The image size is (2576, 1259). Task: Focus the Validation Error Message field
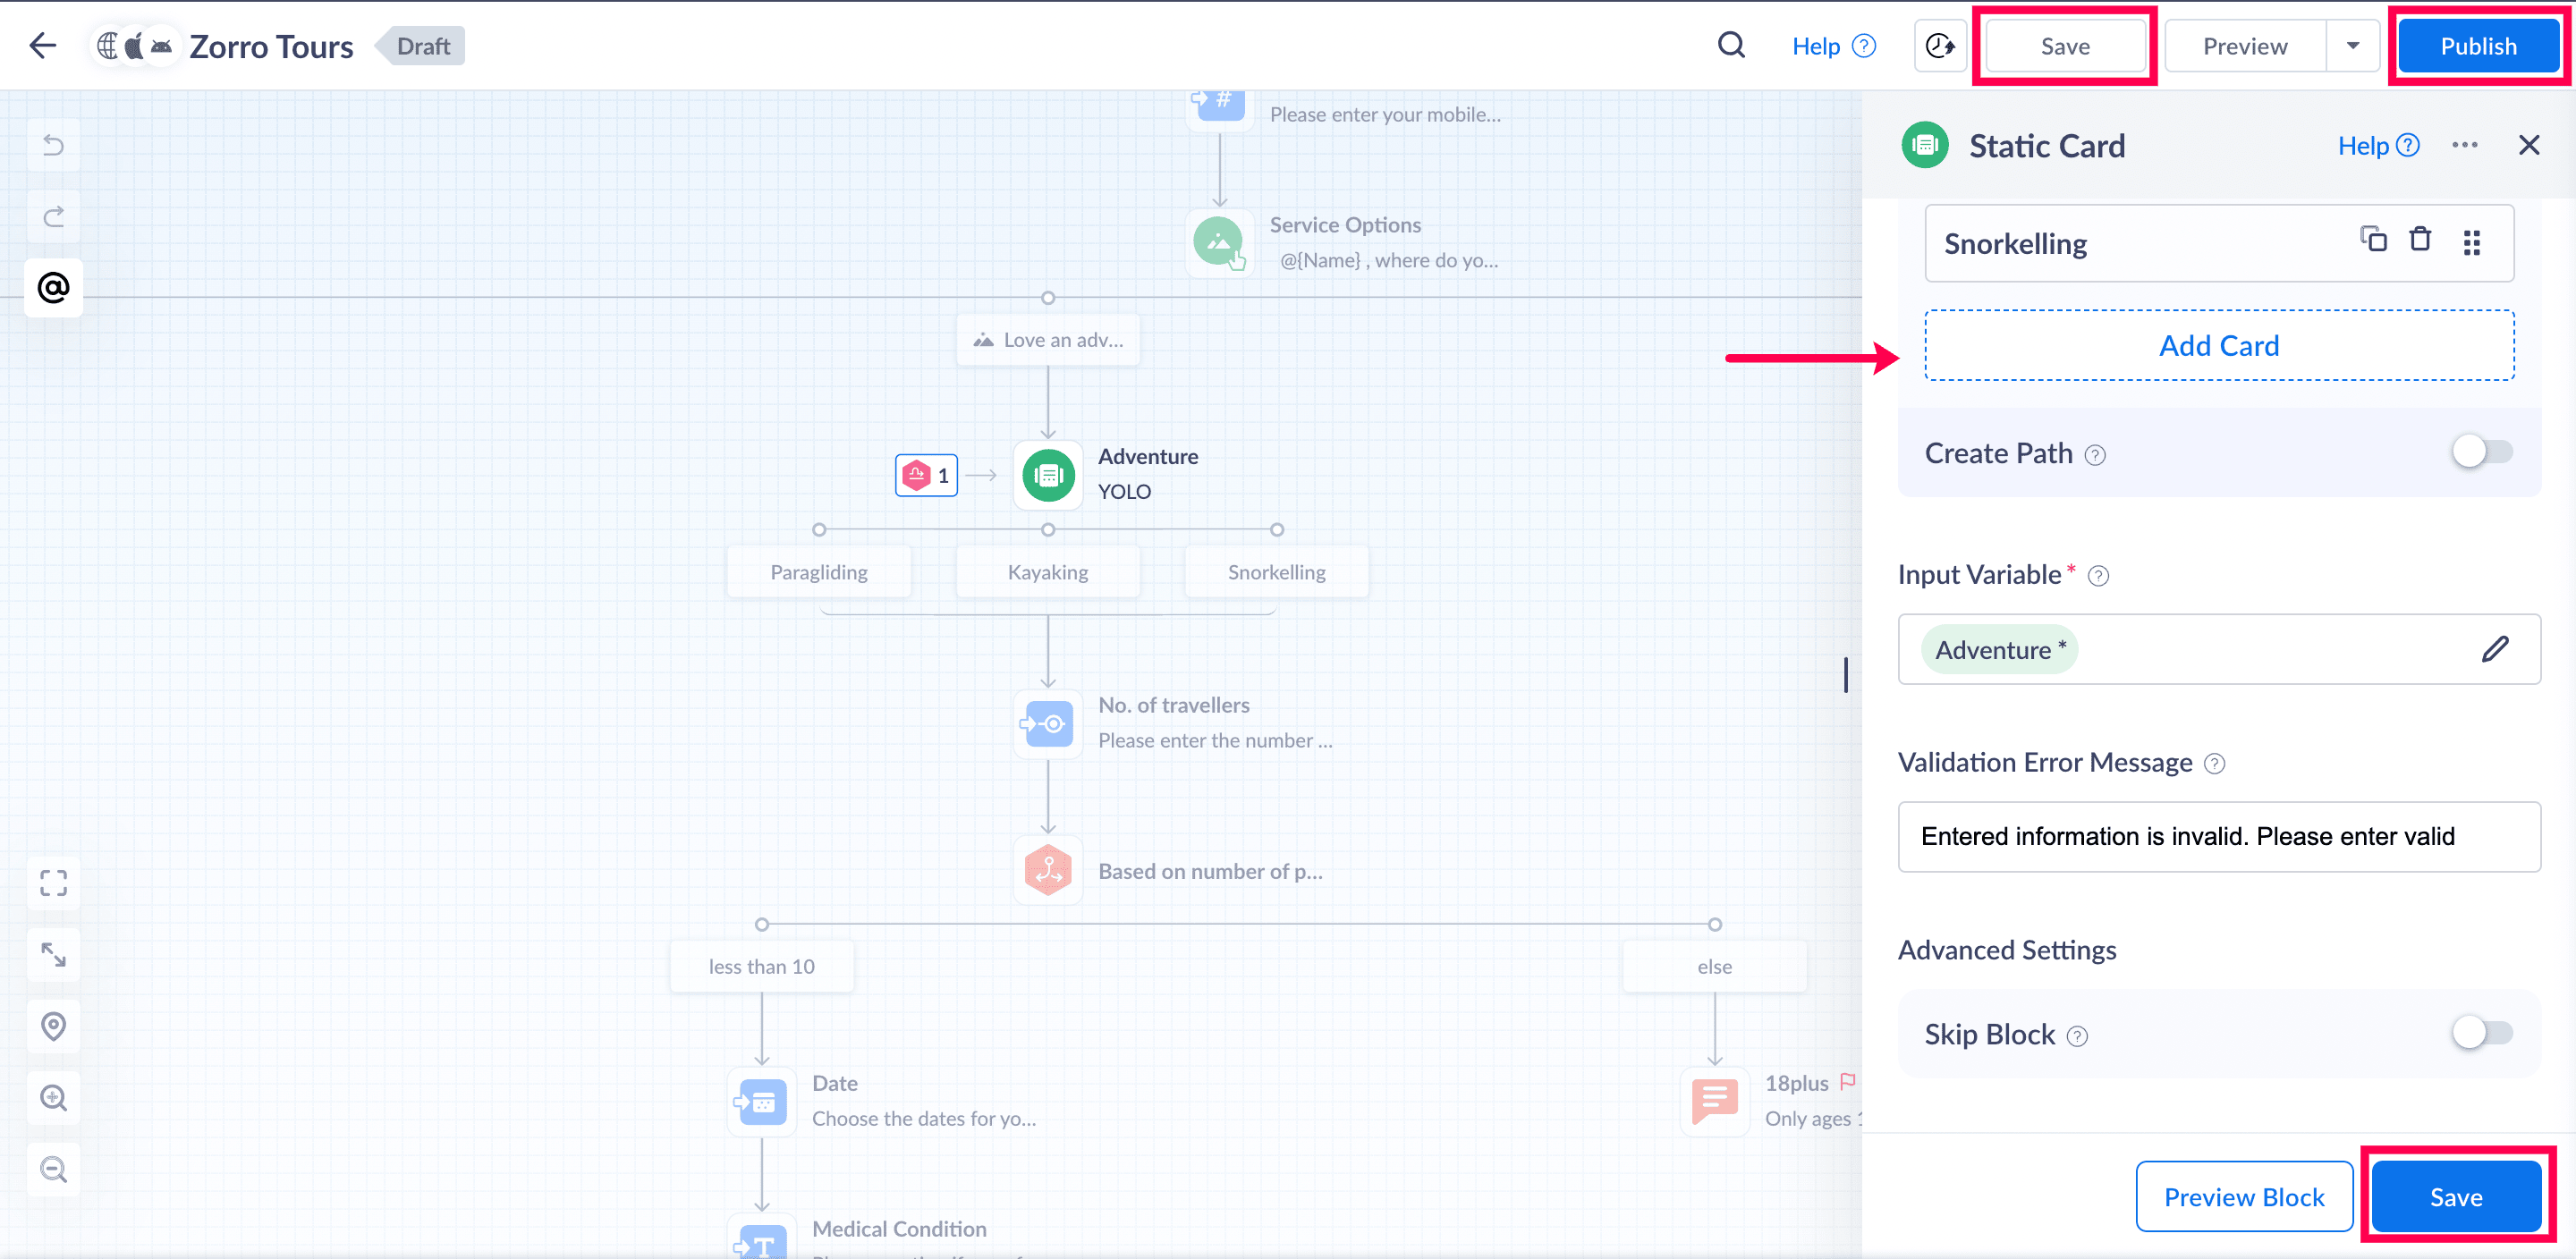coord(2218,837)
